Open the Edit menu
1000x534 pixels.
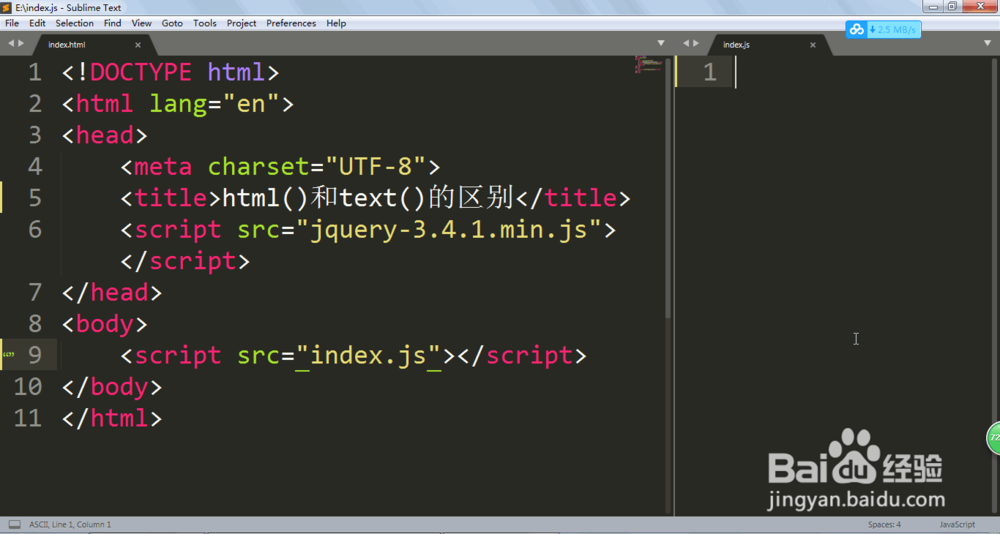[37, 23]
